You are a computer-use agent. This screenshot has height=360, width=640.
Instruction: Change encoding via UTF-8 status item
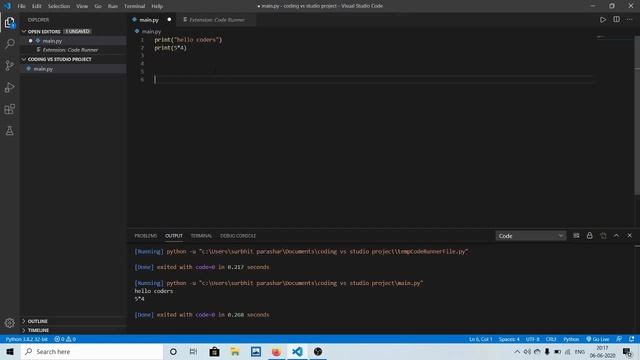[x=532, y=339]
